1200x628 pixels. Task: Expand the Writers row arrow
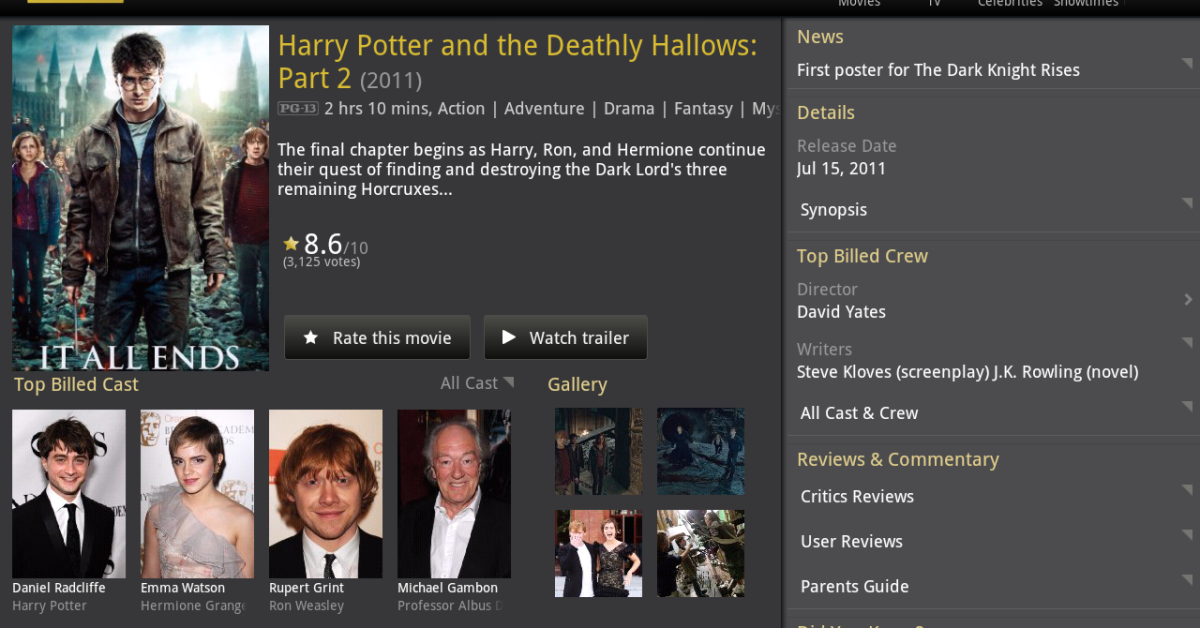coord(1187,343)
